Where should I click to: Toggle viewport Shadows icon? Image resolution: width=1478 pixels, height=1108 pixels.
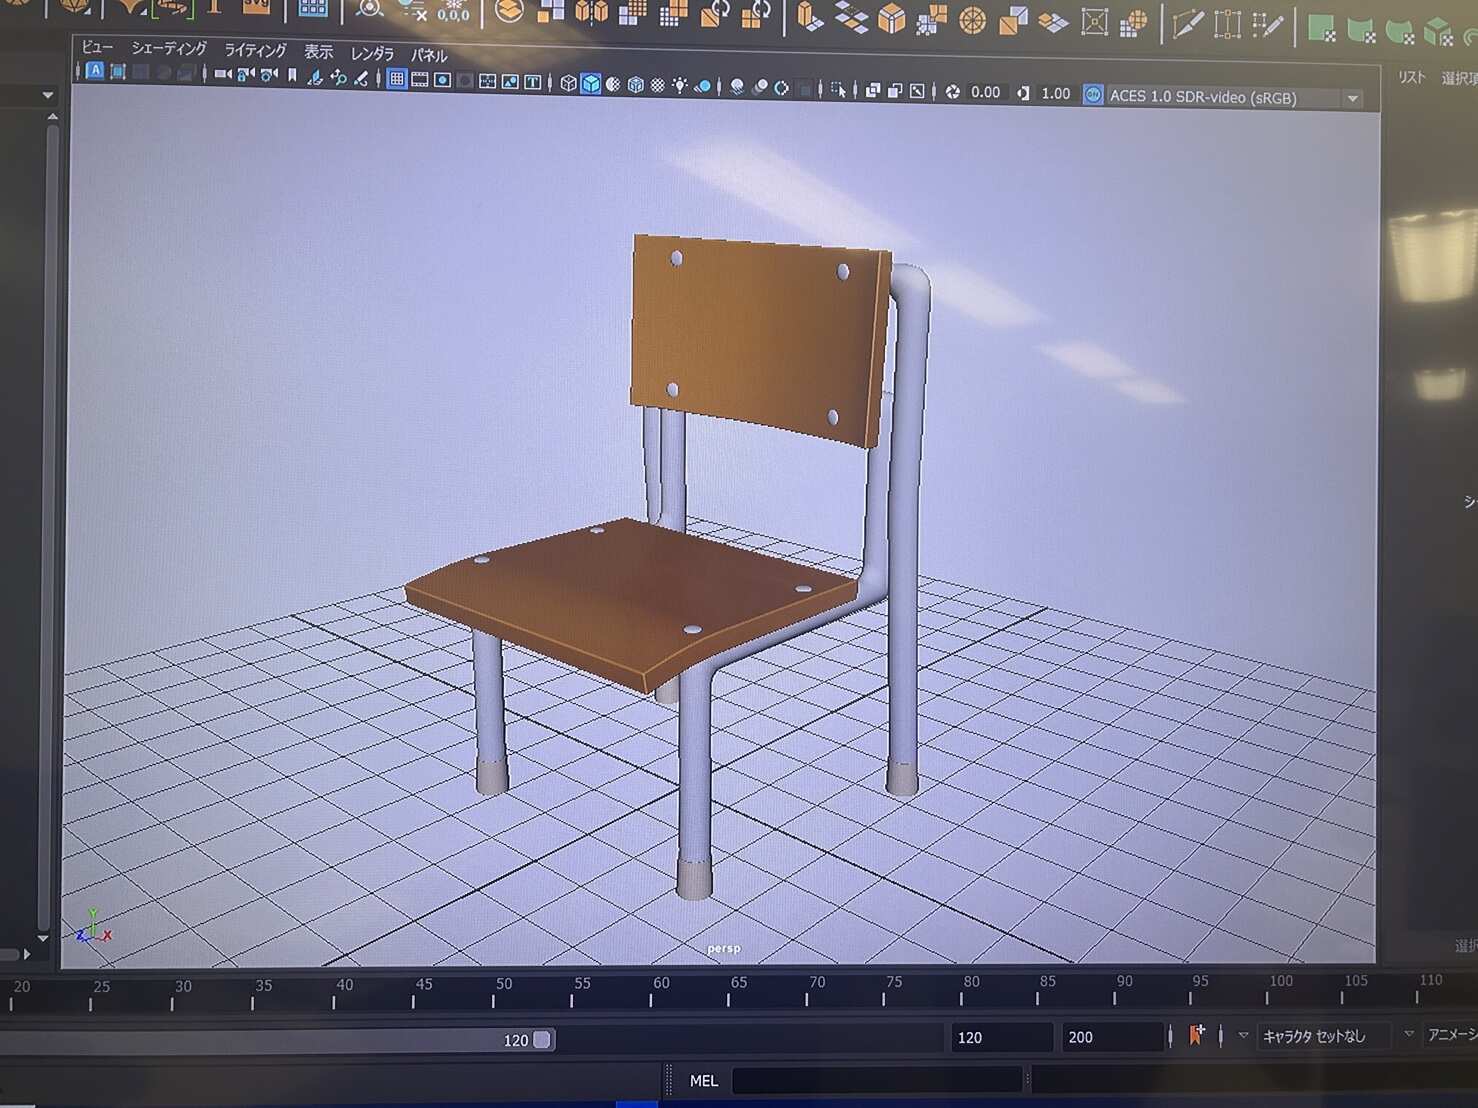[703, 87]
